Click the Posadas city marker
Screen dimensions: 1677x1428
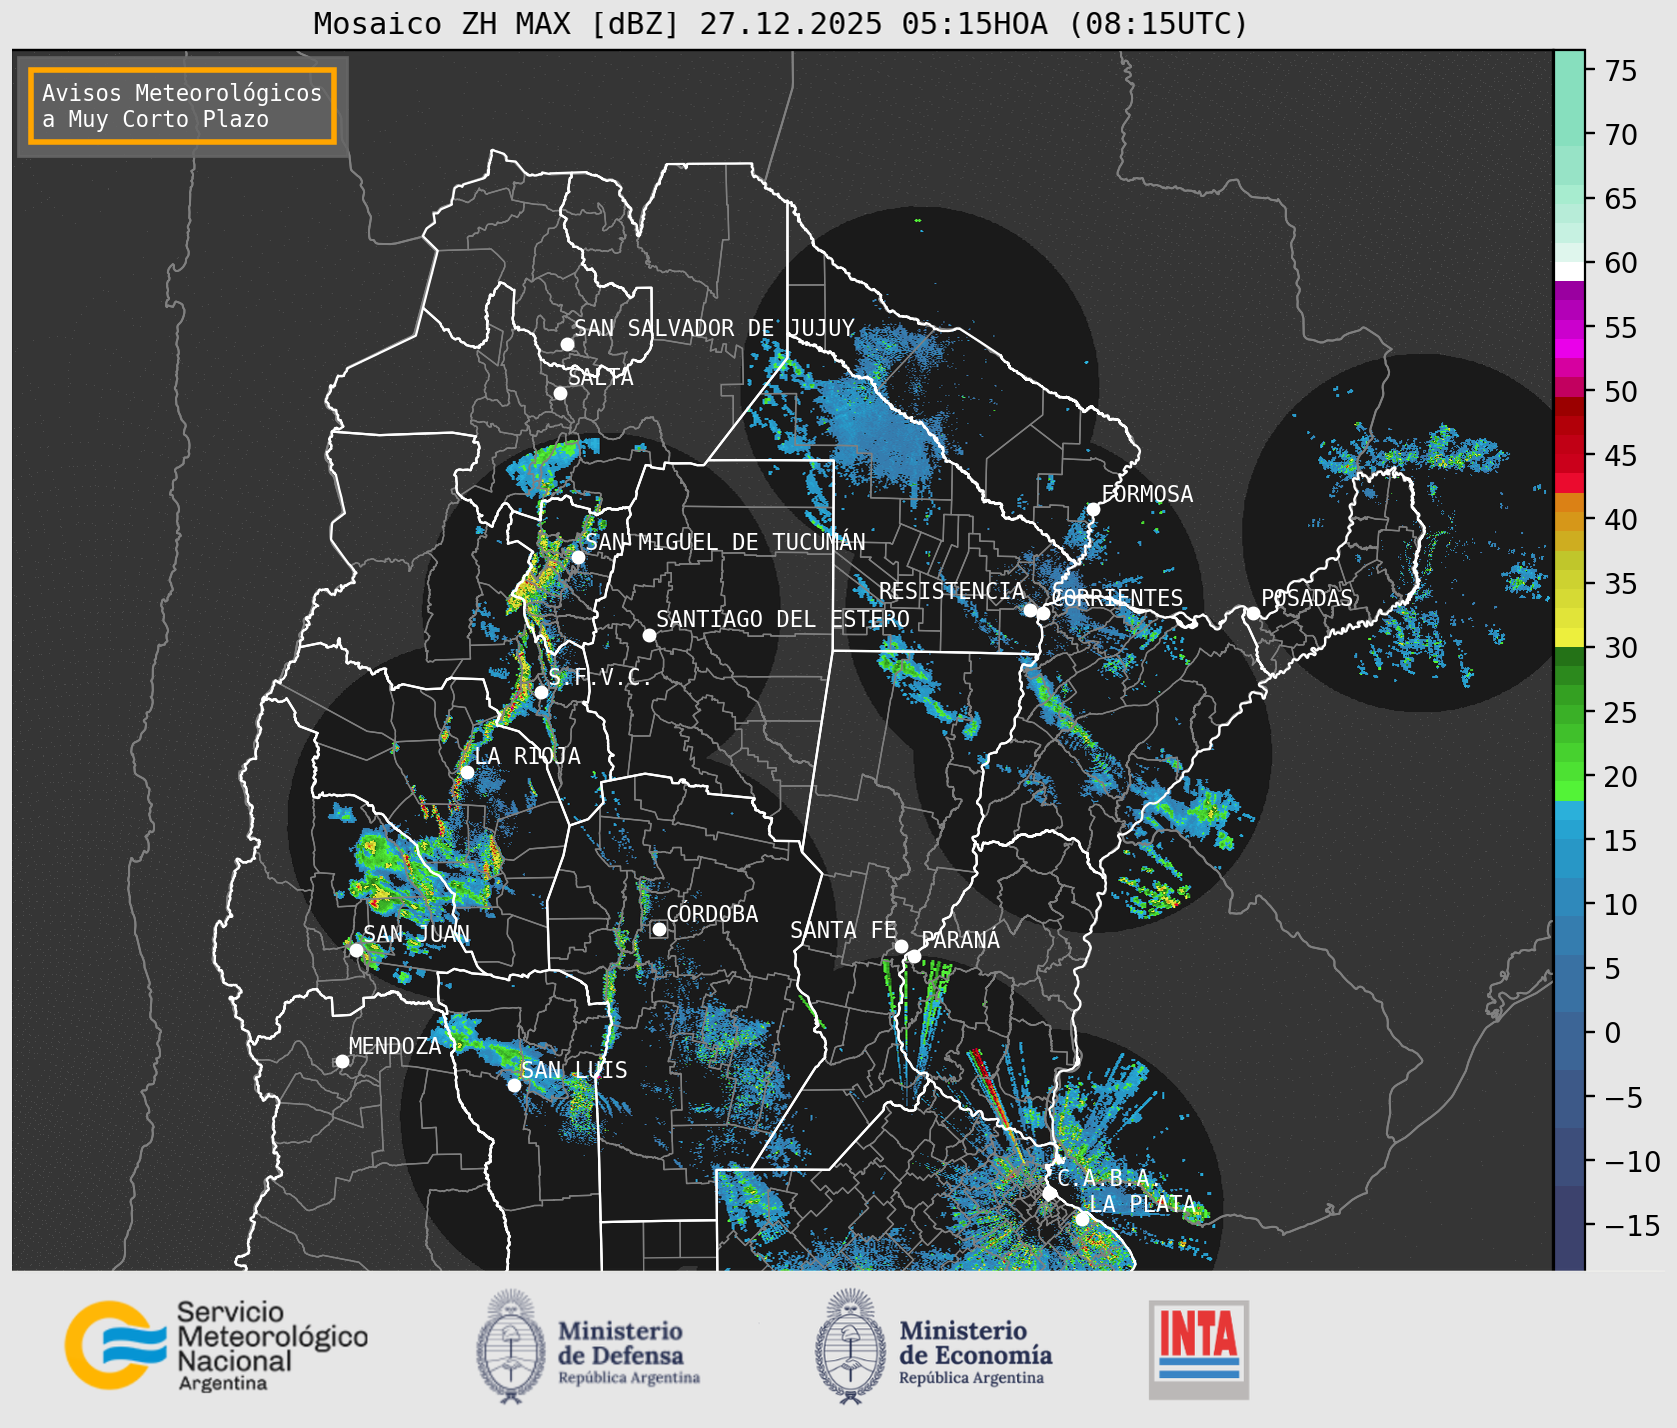tap(1253, 613)
